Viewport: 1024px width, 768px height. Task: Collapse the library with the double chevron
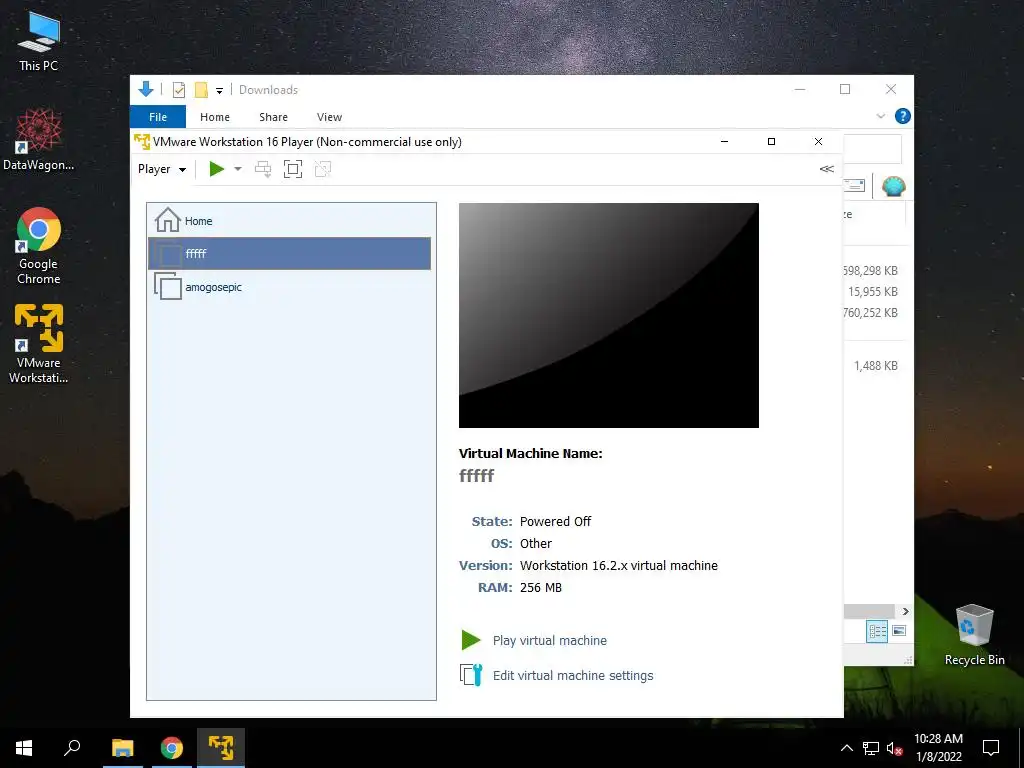point(826,169)
